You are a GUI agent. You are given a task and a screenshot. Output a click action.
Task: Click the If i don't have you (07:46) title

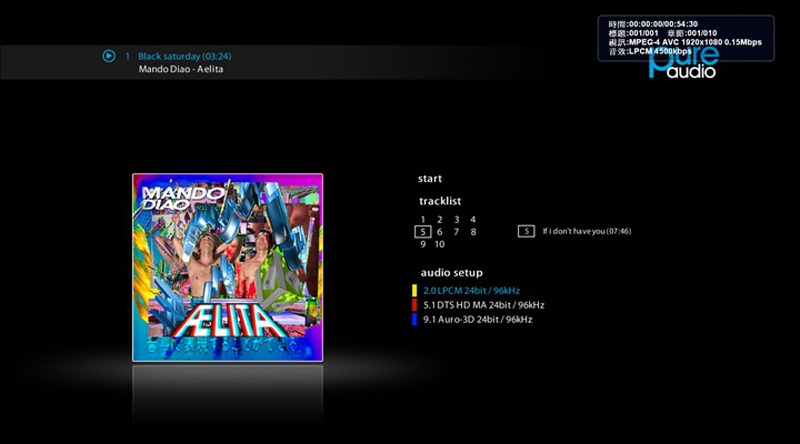point(587,231)
